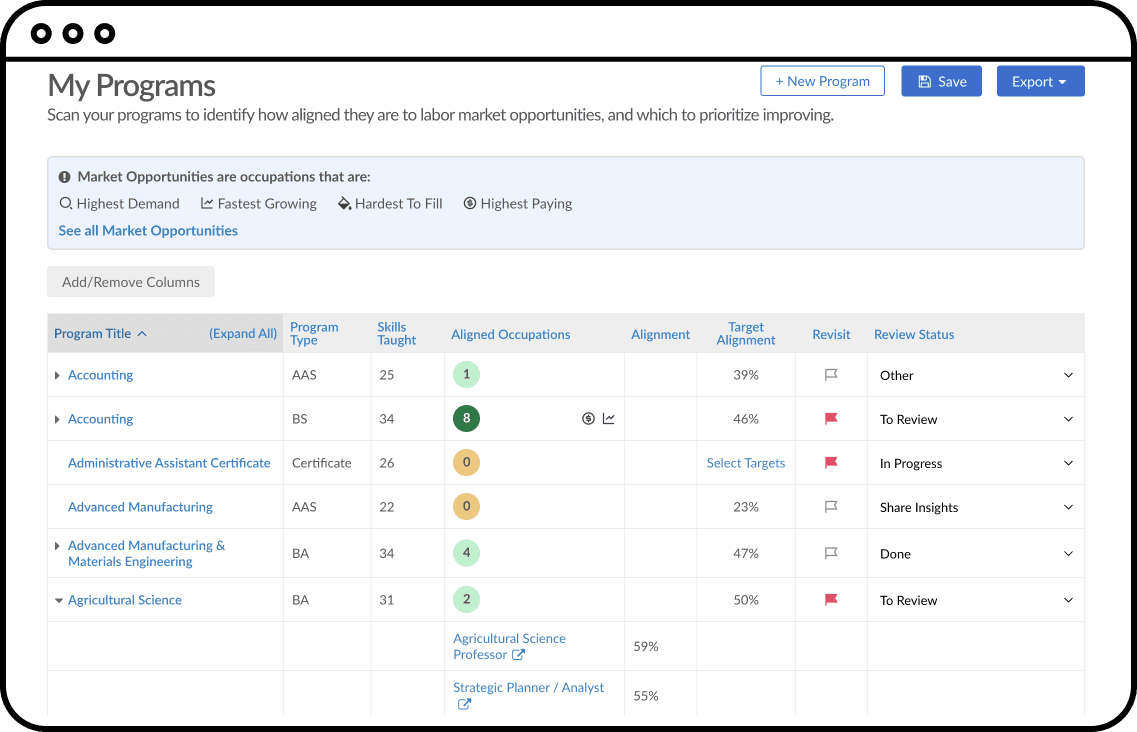Click the green badge showing 8 aligned occupations

click(x=466, y=419)
